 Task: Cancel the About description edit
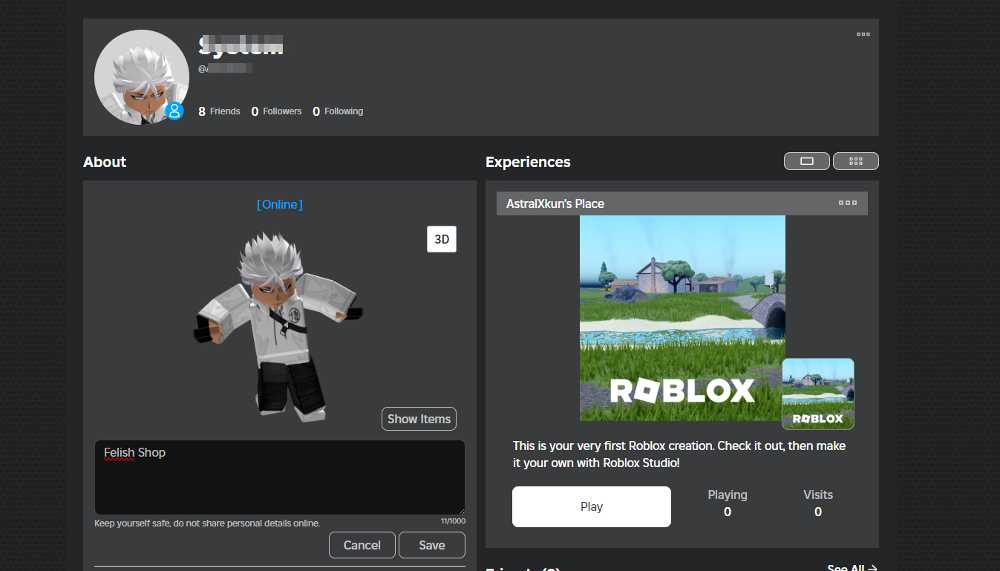click(361, 545)
